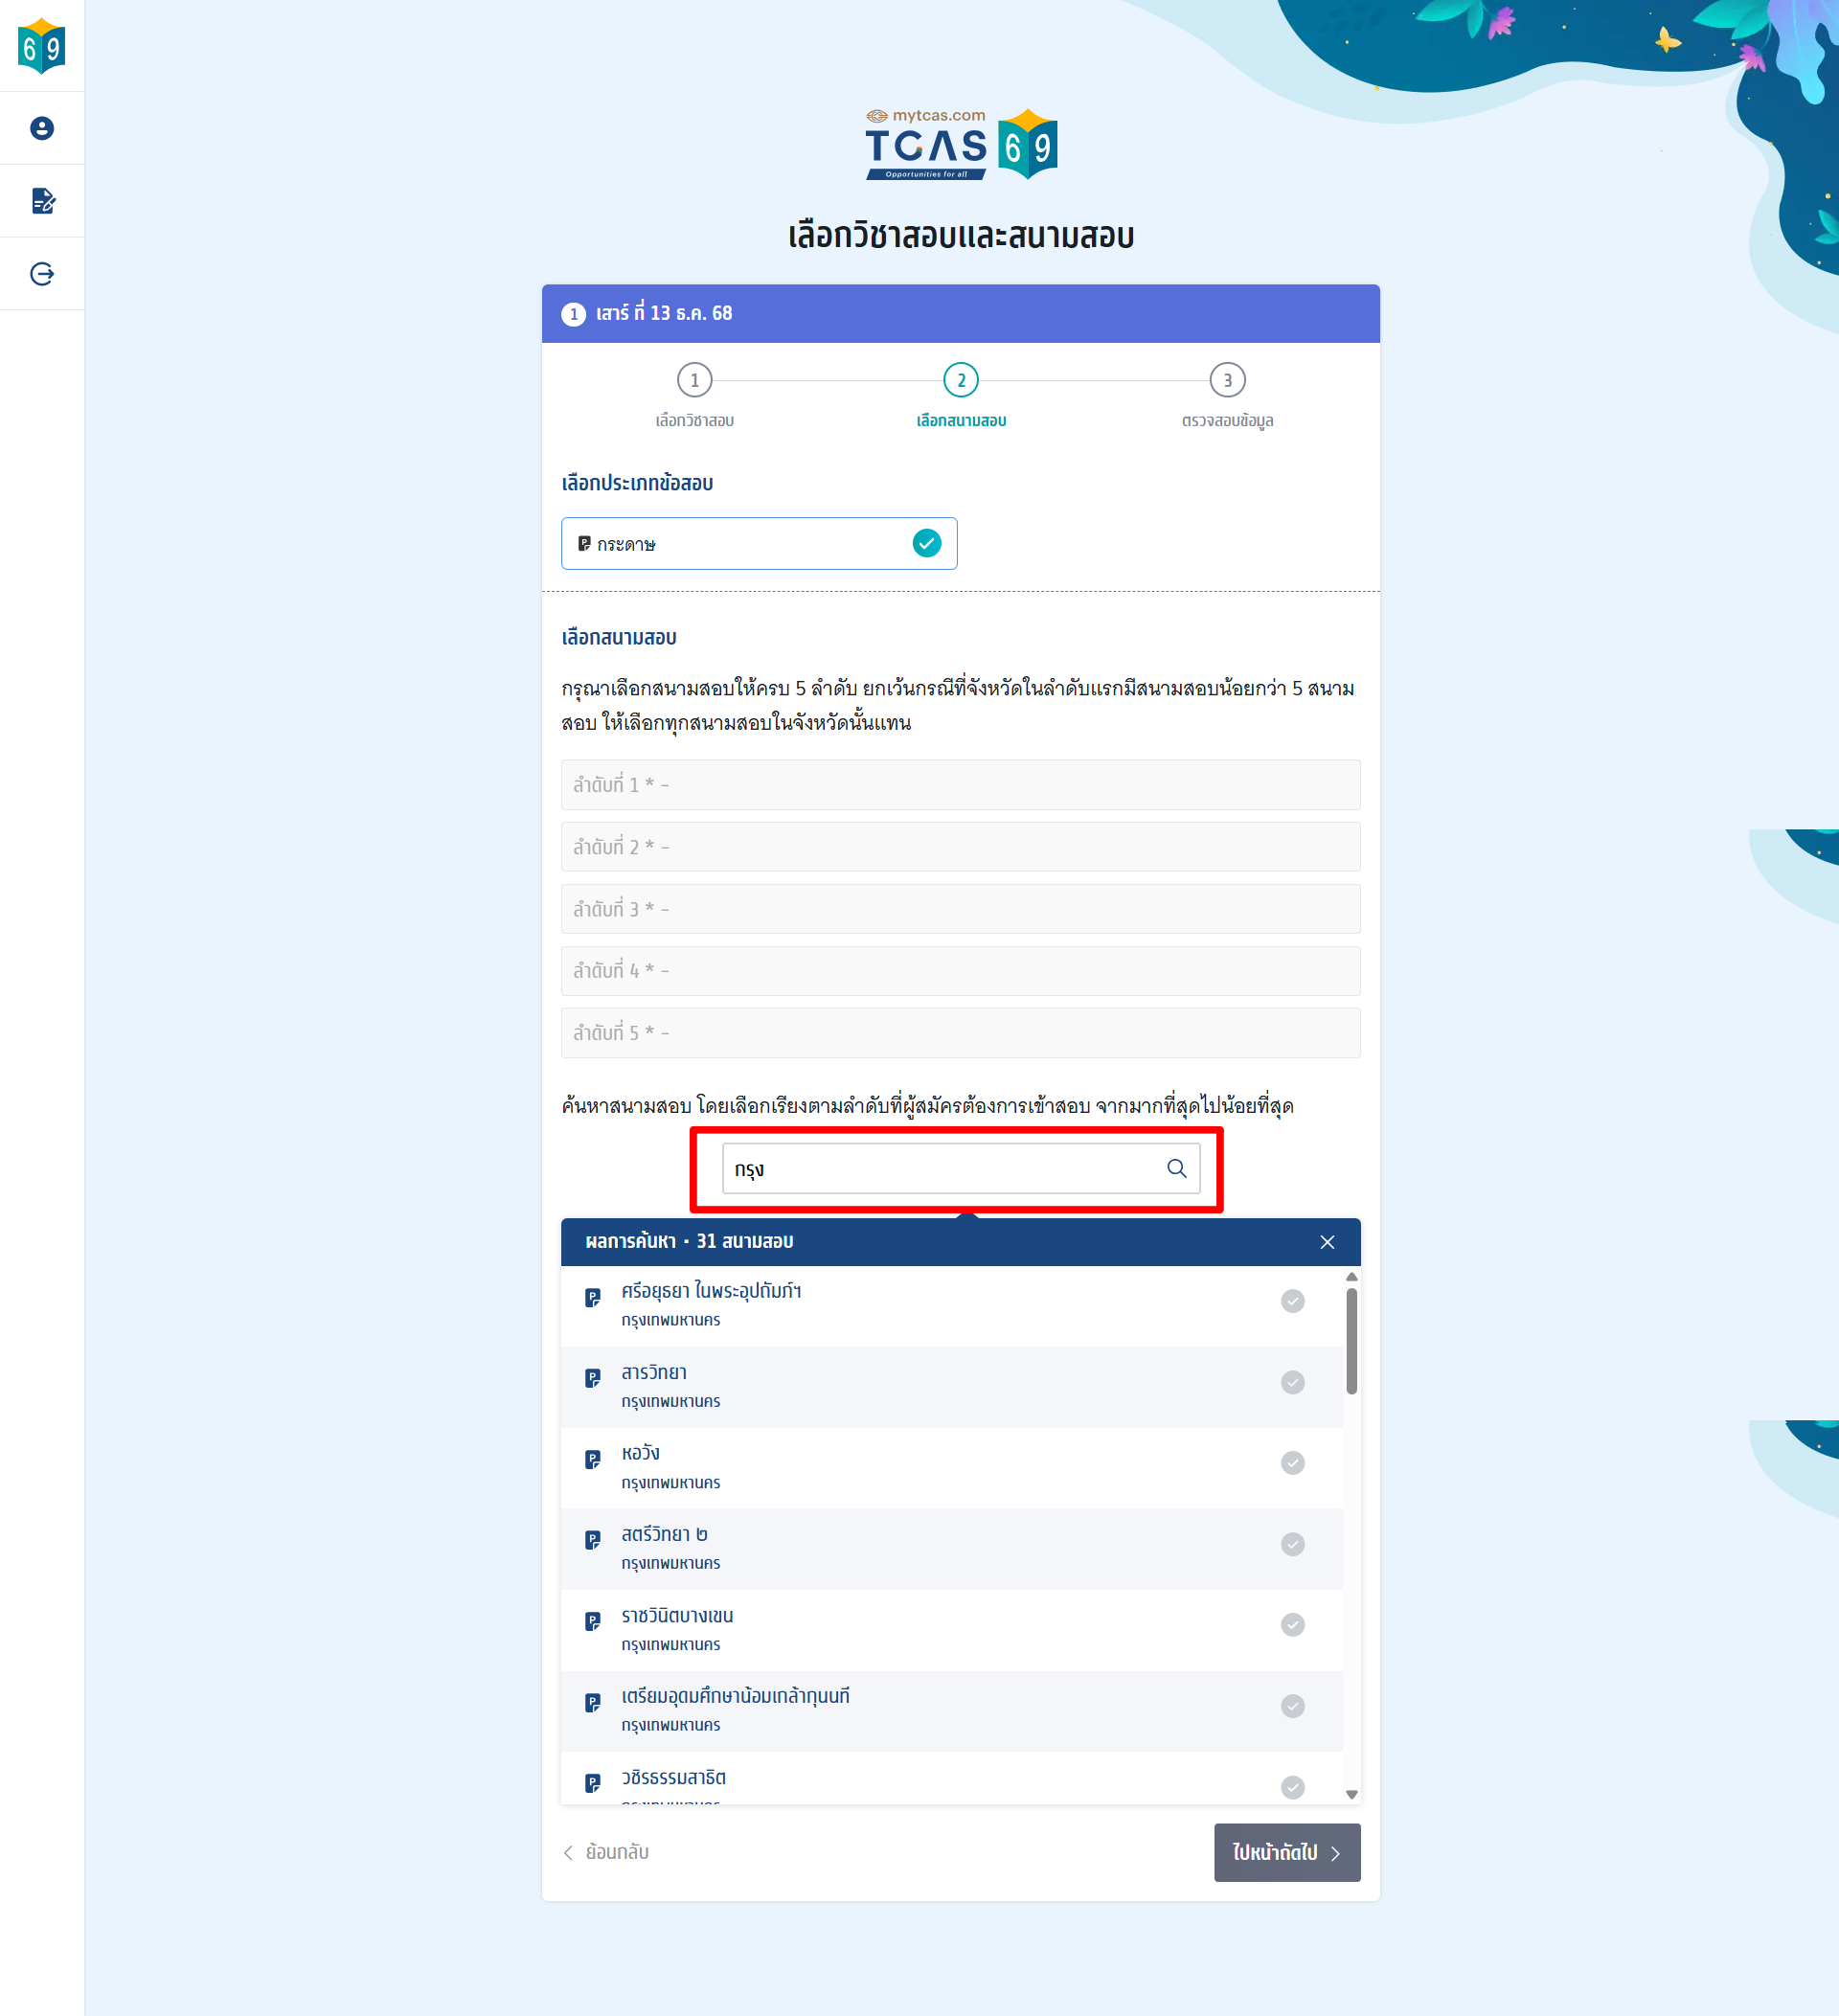Click the TCAS 69 sidebar logo
The image size is (1839, 2016).
42,46
